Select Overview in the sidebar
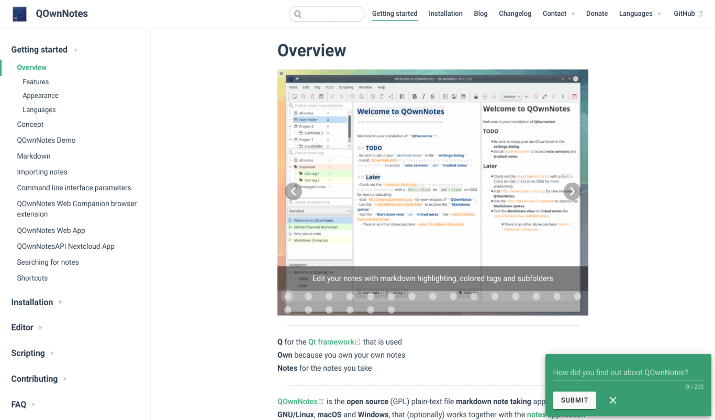 (x=31, y=67)
